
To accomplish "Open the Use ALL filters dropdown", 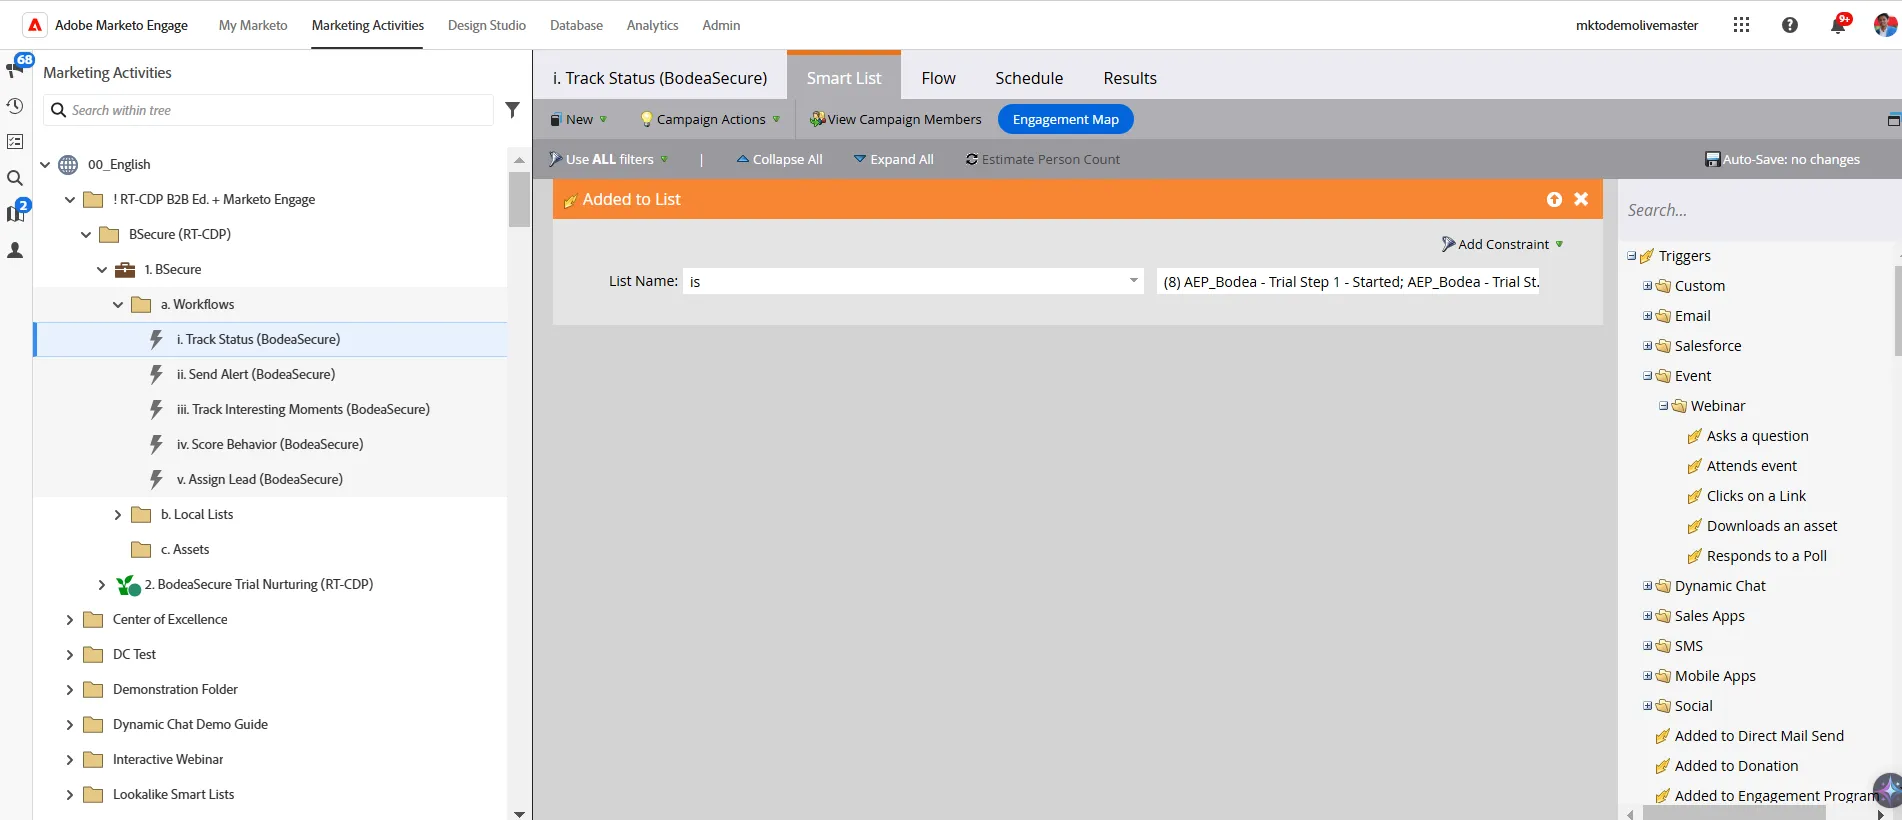I will [609, 159].
